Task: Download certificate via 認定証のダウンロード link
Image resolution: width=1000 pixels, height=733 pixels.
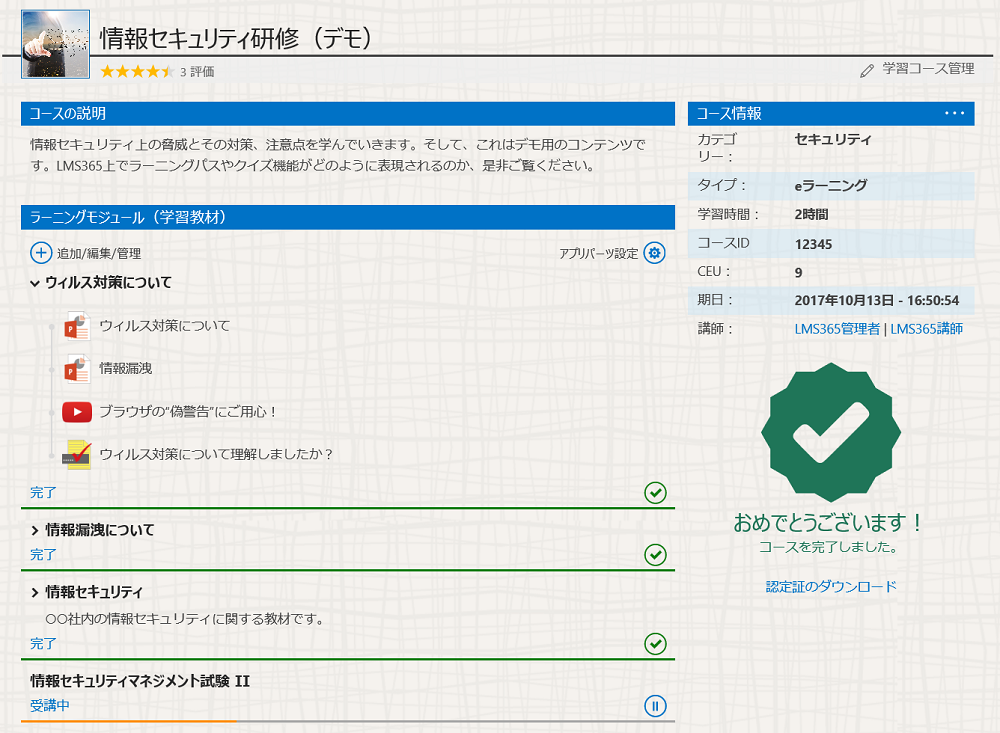Action: coord(830,587)
